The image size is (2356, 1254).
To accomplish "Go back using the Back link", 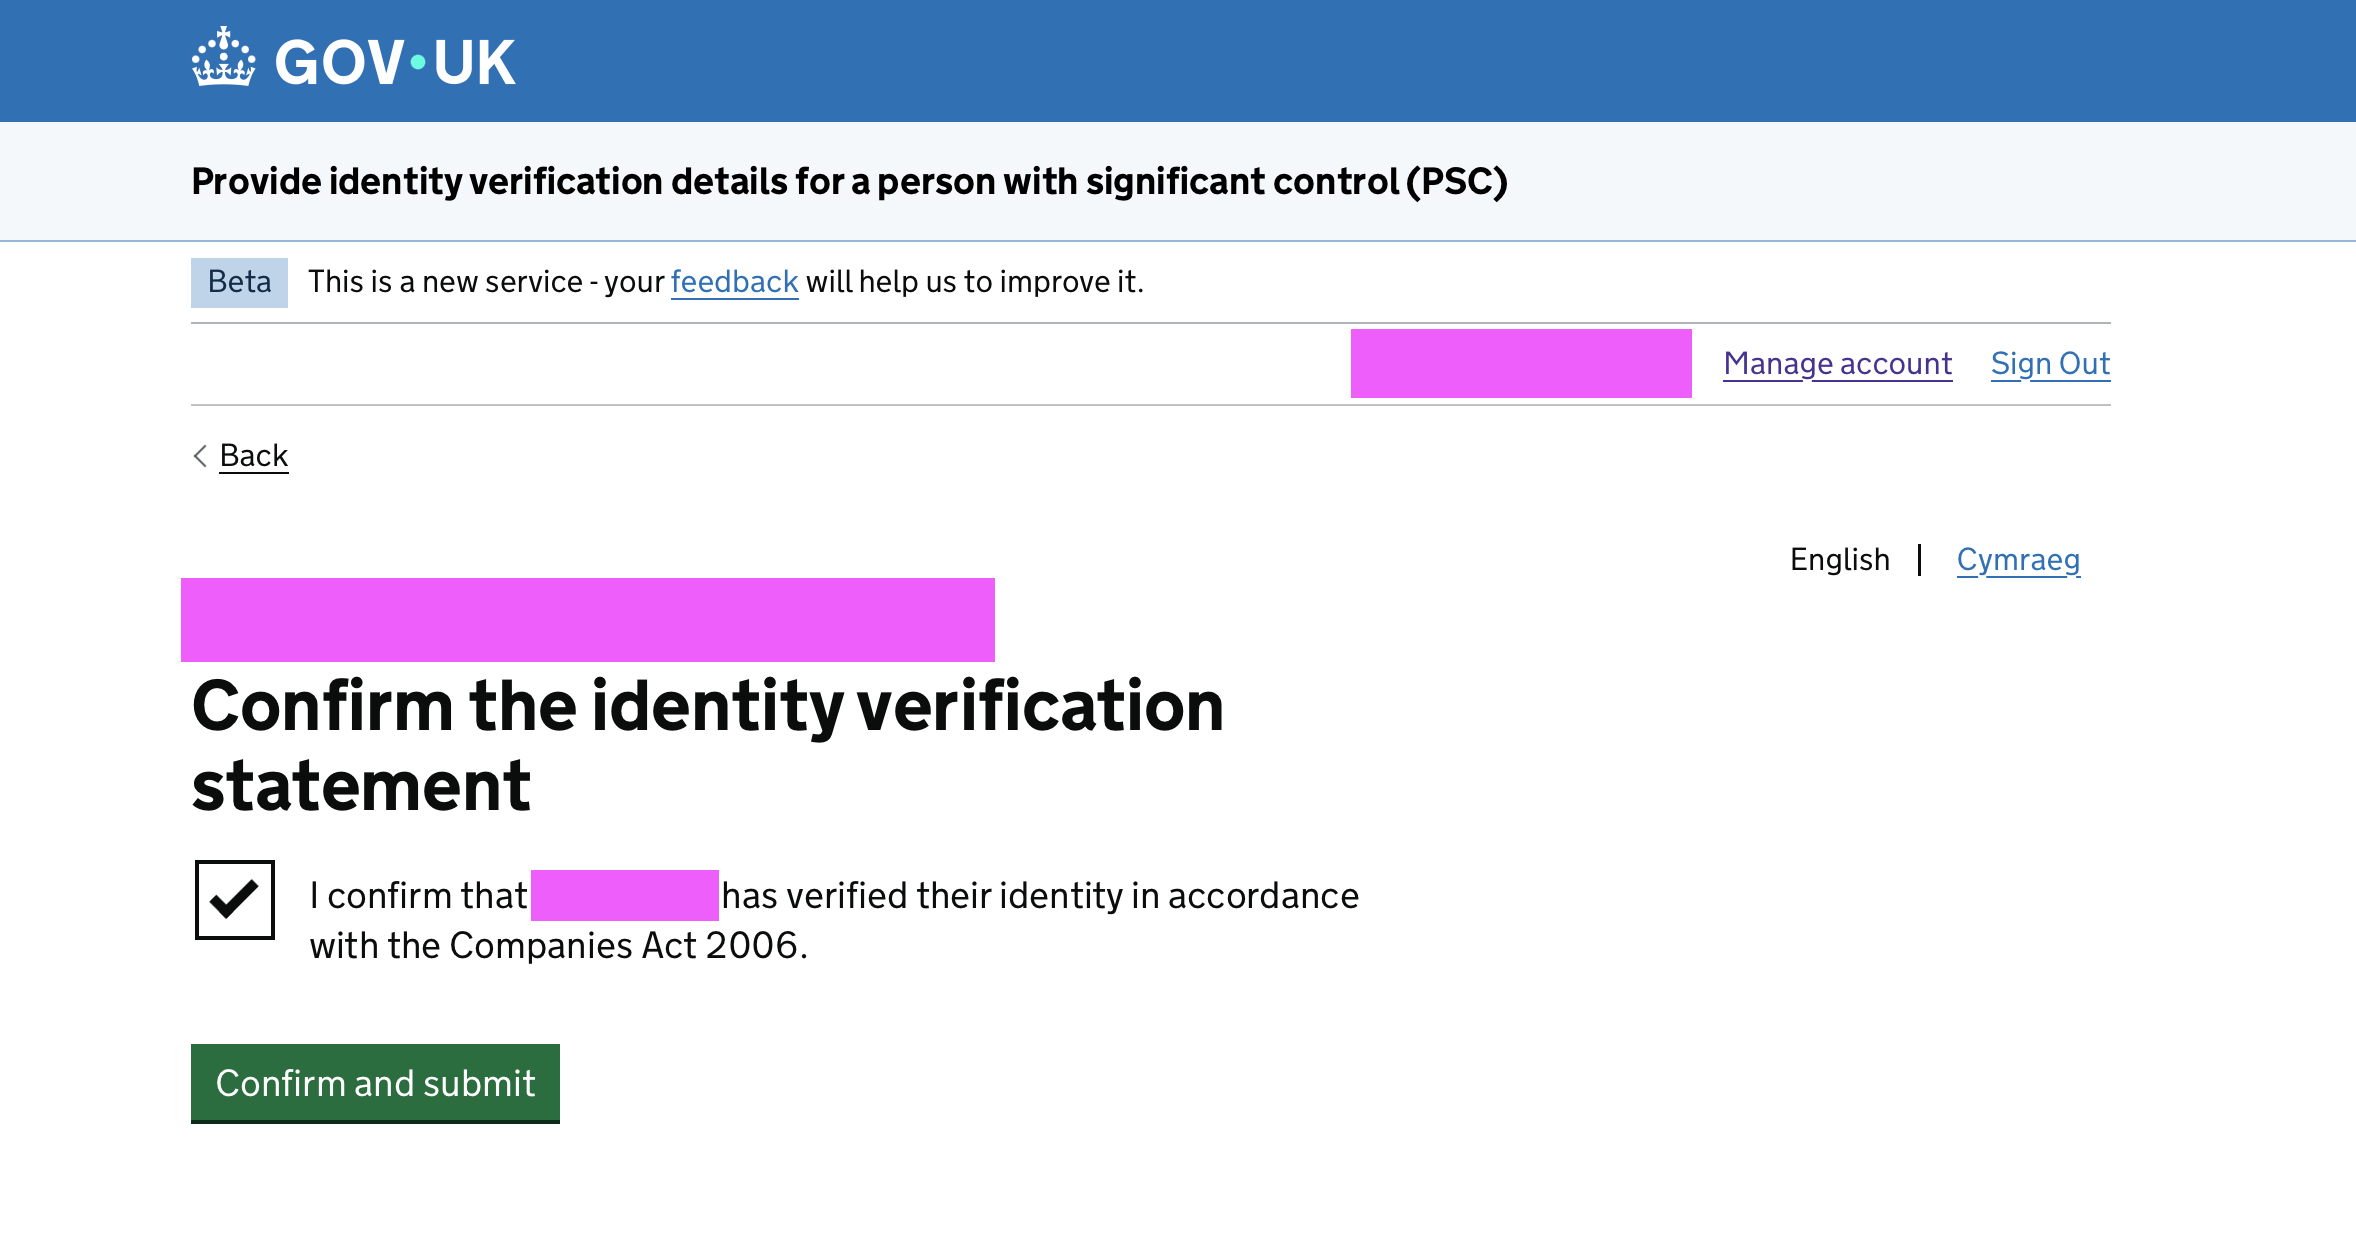I will click(254, 456).
